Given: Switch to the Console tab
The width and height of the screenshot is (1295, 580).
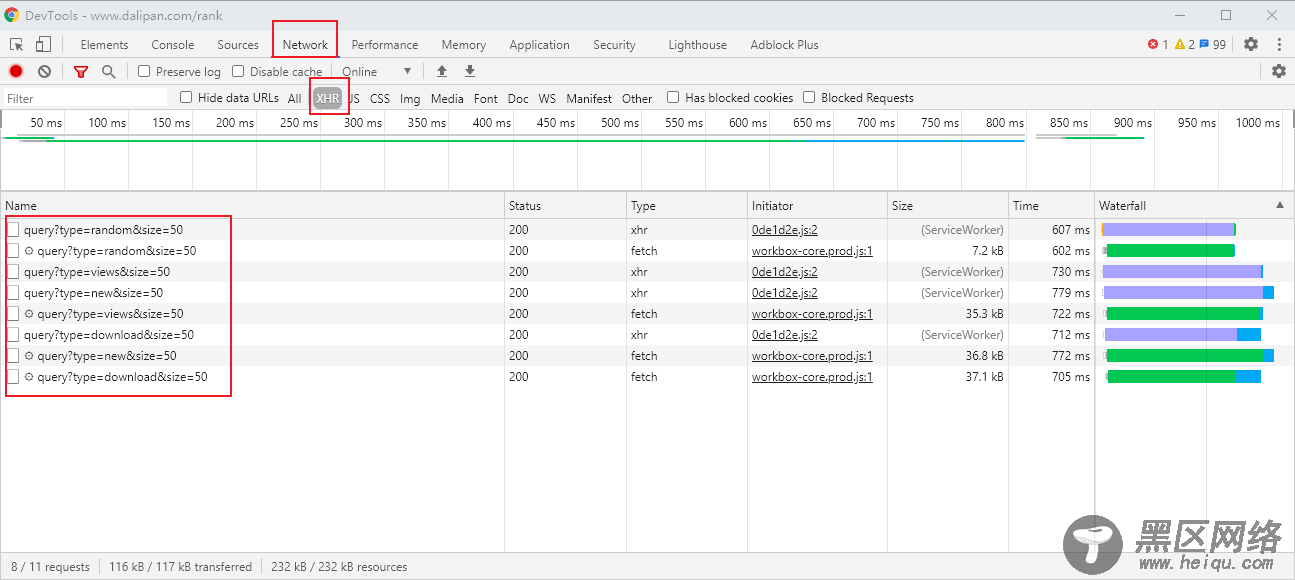Looking at the screenshot, I should [173, 44].
